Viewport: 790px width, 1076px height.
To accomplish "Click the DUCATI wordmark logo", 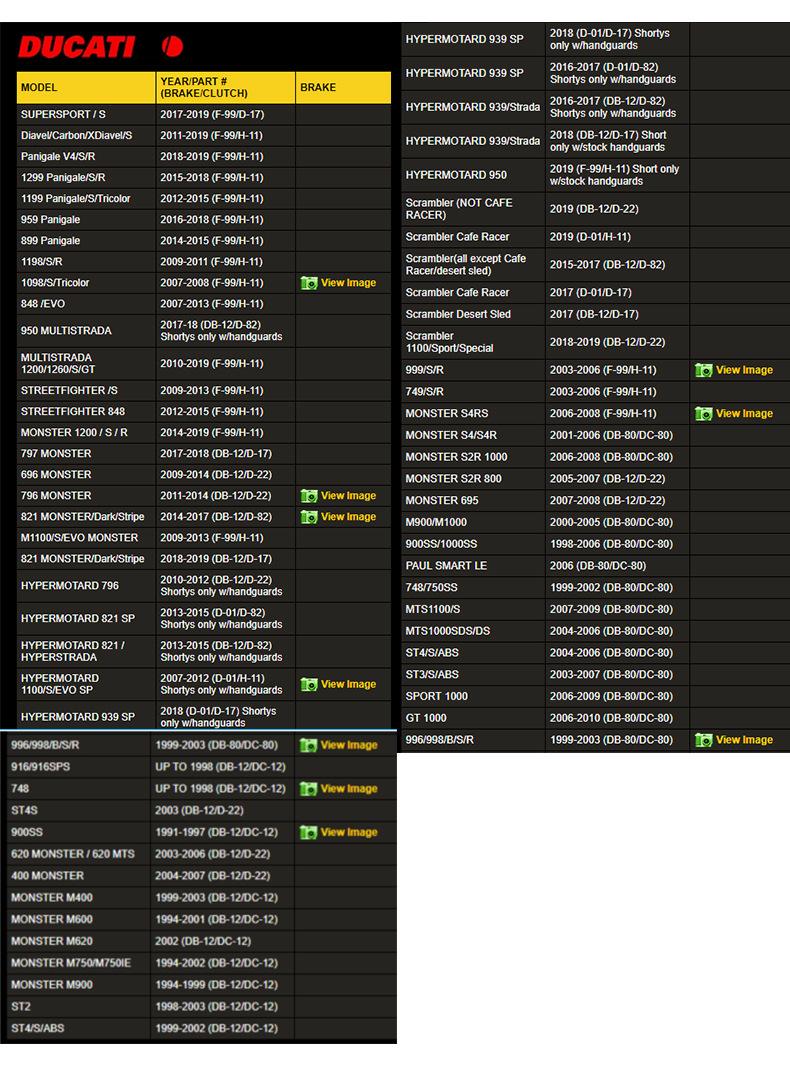I will [76, 47].
